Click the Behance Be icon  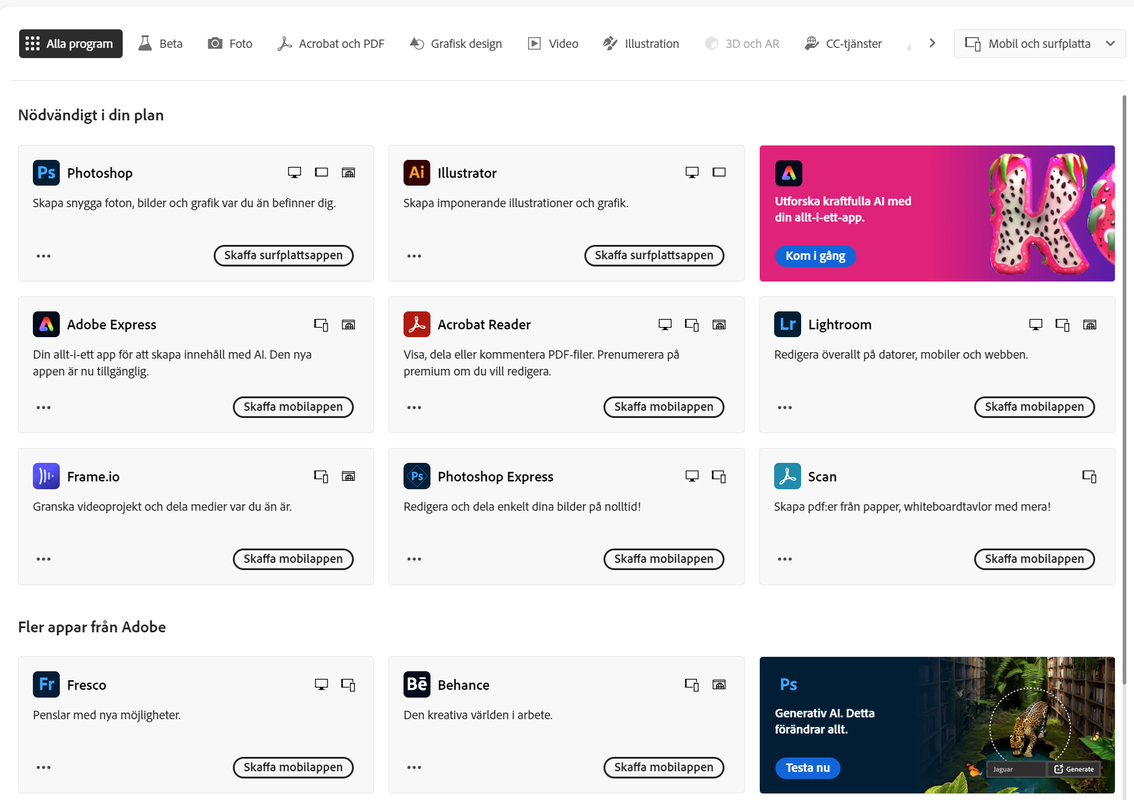417,684
